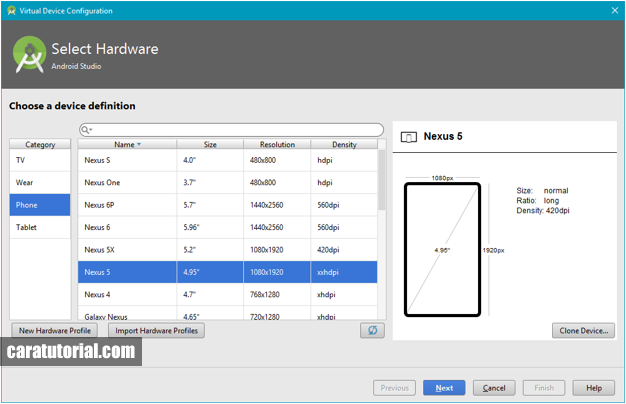Sort by the Resolution column header
This screenshot has height=404, width=626.
[277, 145]
